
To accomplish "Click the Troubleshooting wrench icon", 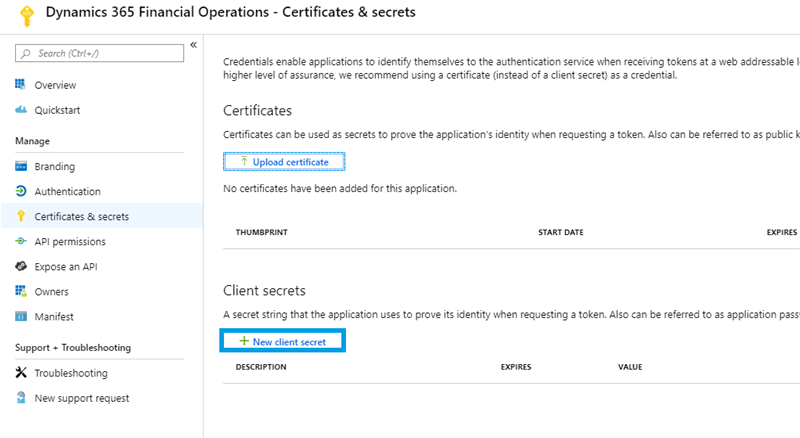I will [21, 373].
